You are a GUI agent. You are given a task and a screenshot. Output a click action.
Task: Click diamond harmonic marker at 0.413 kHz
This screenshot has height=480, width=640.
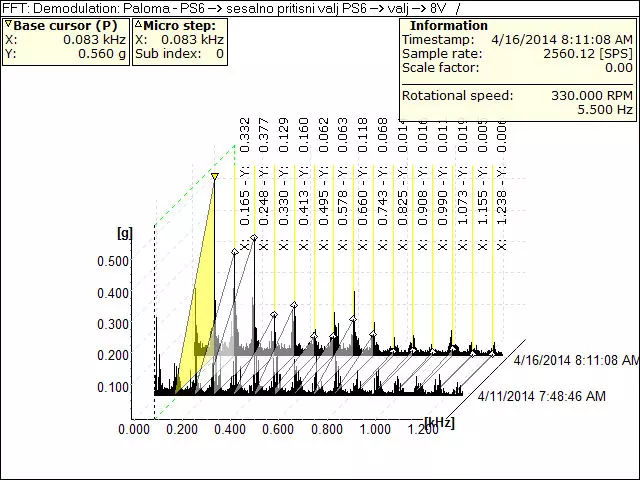point(293,304)
